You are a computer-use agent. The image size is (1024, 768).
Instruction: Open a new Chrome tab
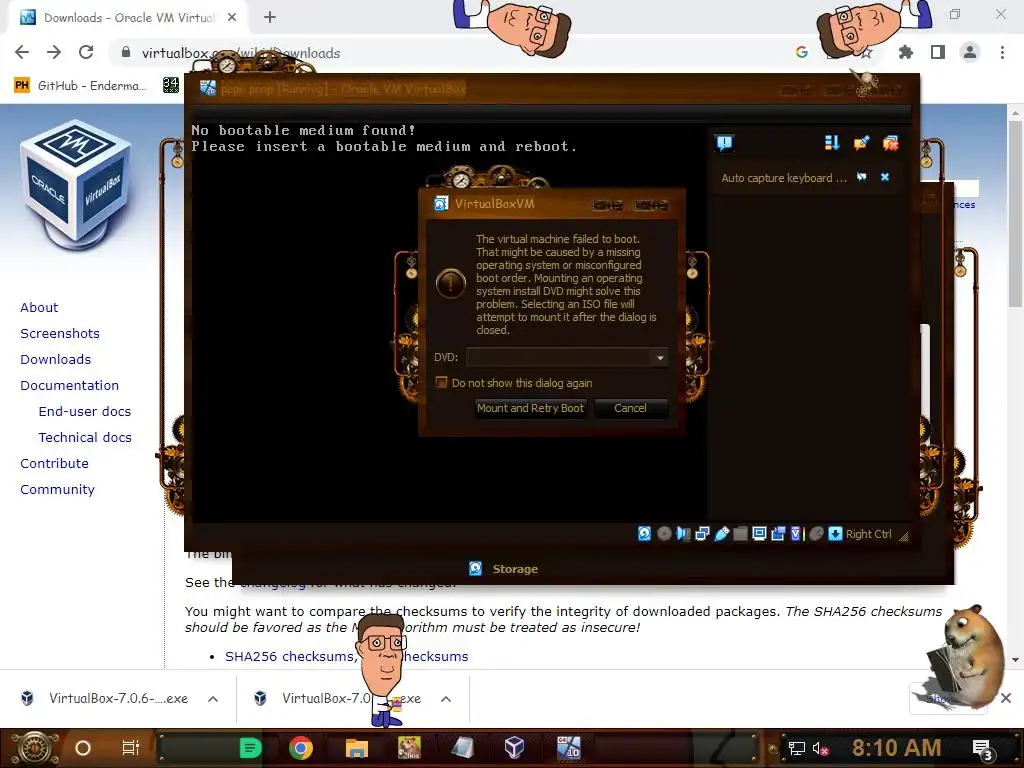coord(270,18)
